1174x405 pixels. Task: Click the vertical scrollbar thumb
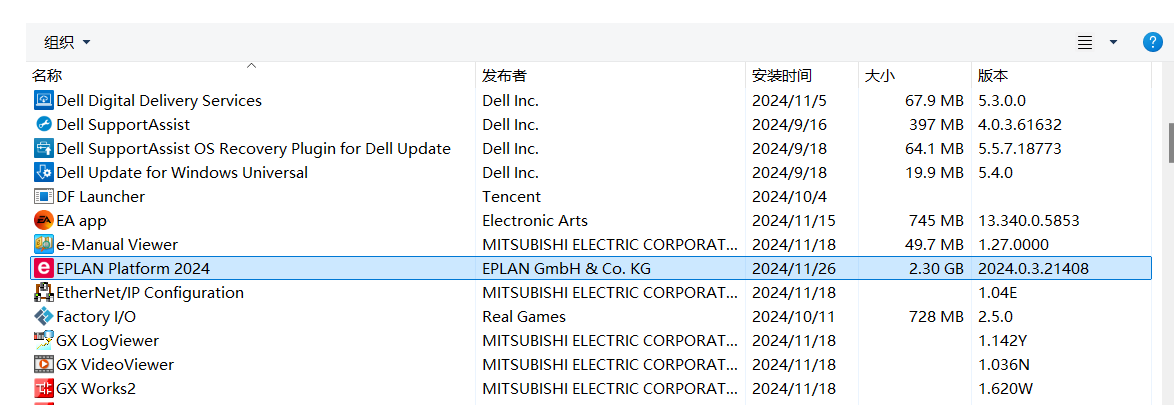coord(1170,142)
